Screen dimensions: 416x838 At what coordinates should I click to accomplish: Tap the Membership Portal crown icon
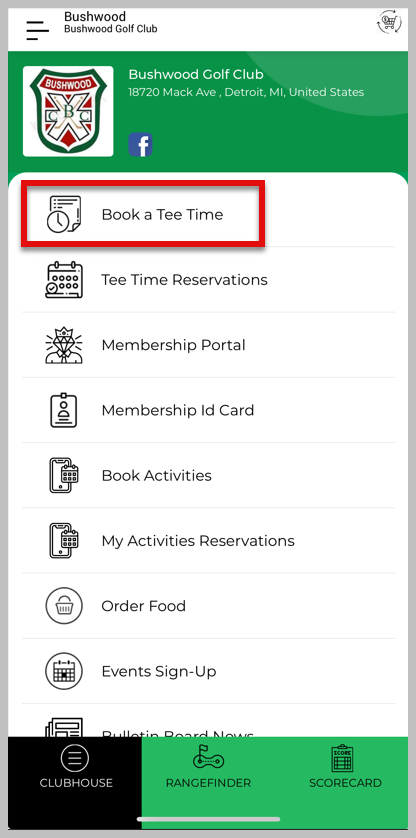click(x=64, y=345)
